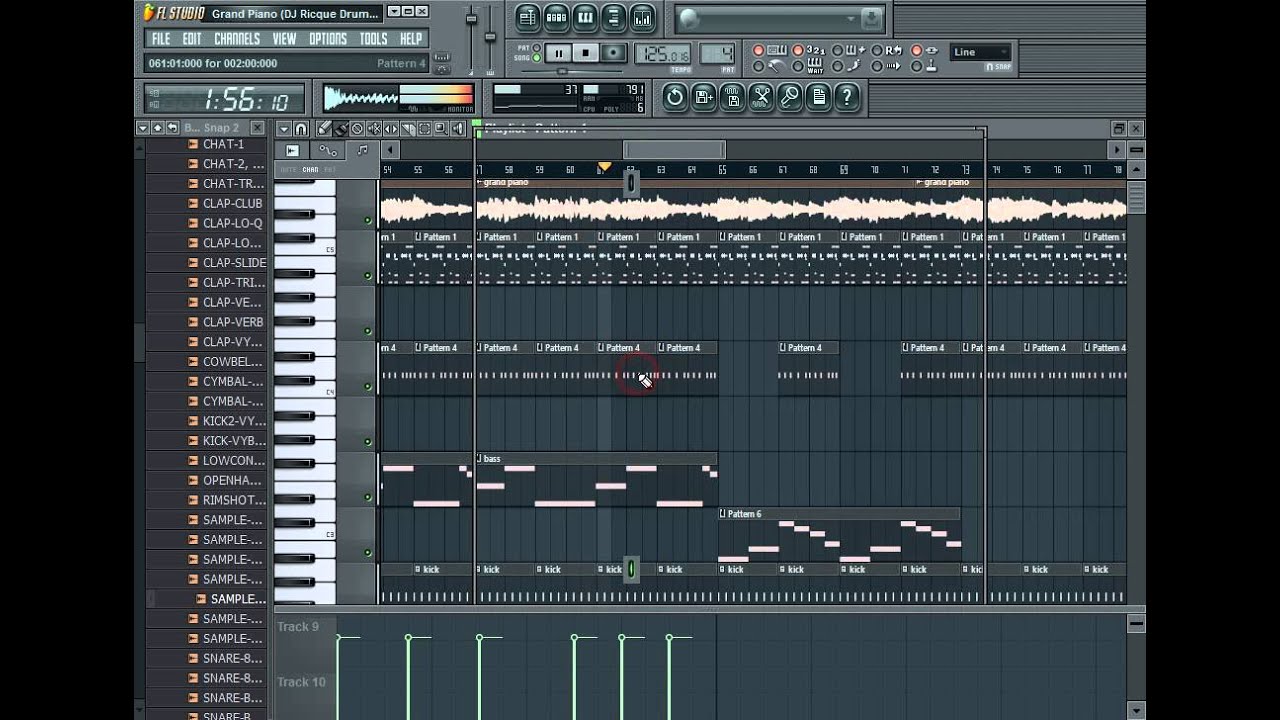The height and width of the screenshot is (720, 1280).
Task: Open the OPTIONS menu
Action: point(328,39)
